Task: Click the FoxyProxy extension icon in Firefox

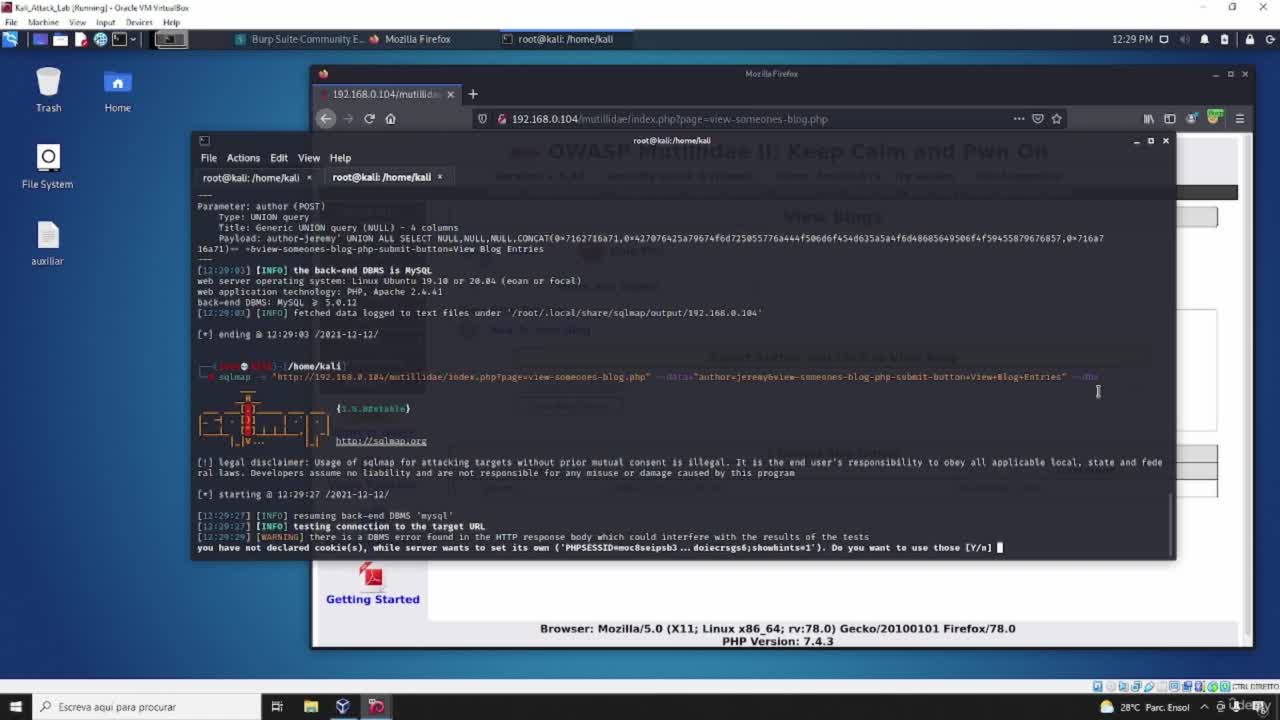Action: coord(1215,118)
